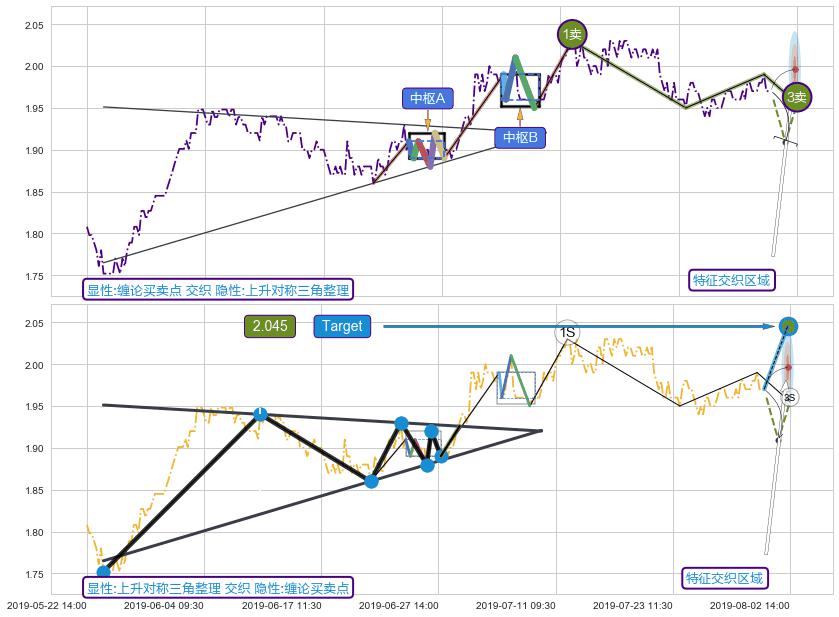Click target endpoint dot at 2.045 level

coord(788,326)
